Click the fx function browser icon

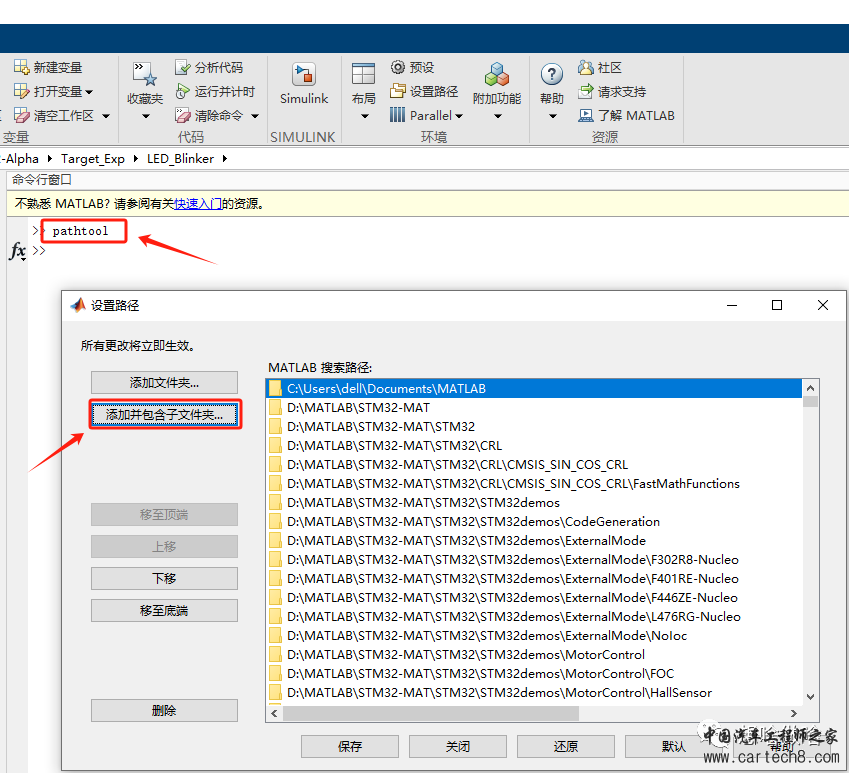point(18,251)
